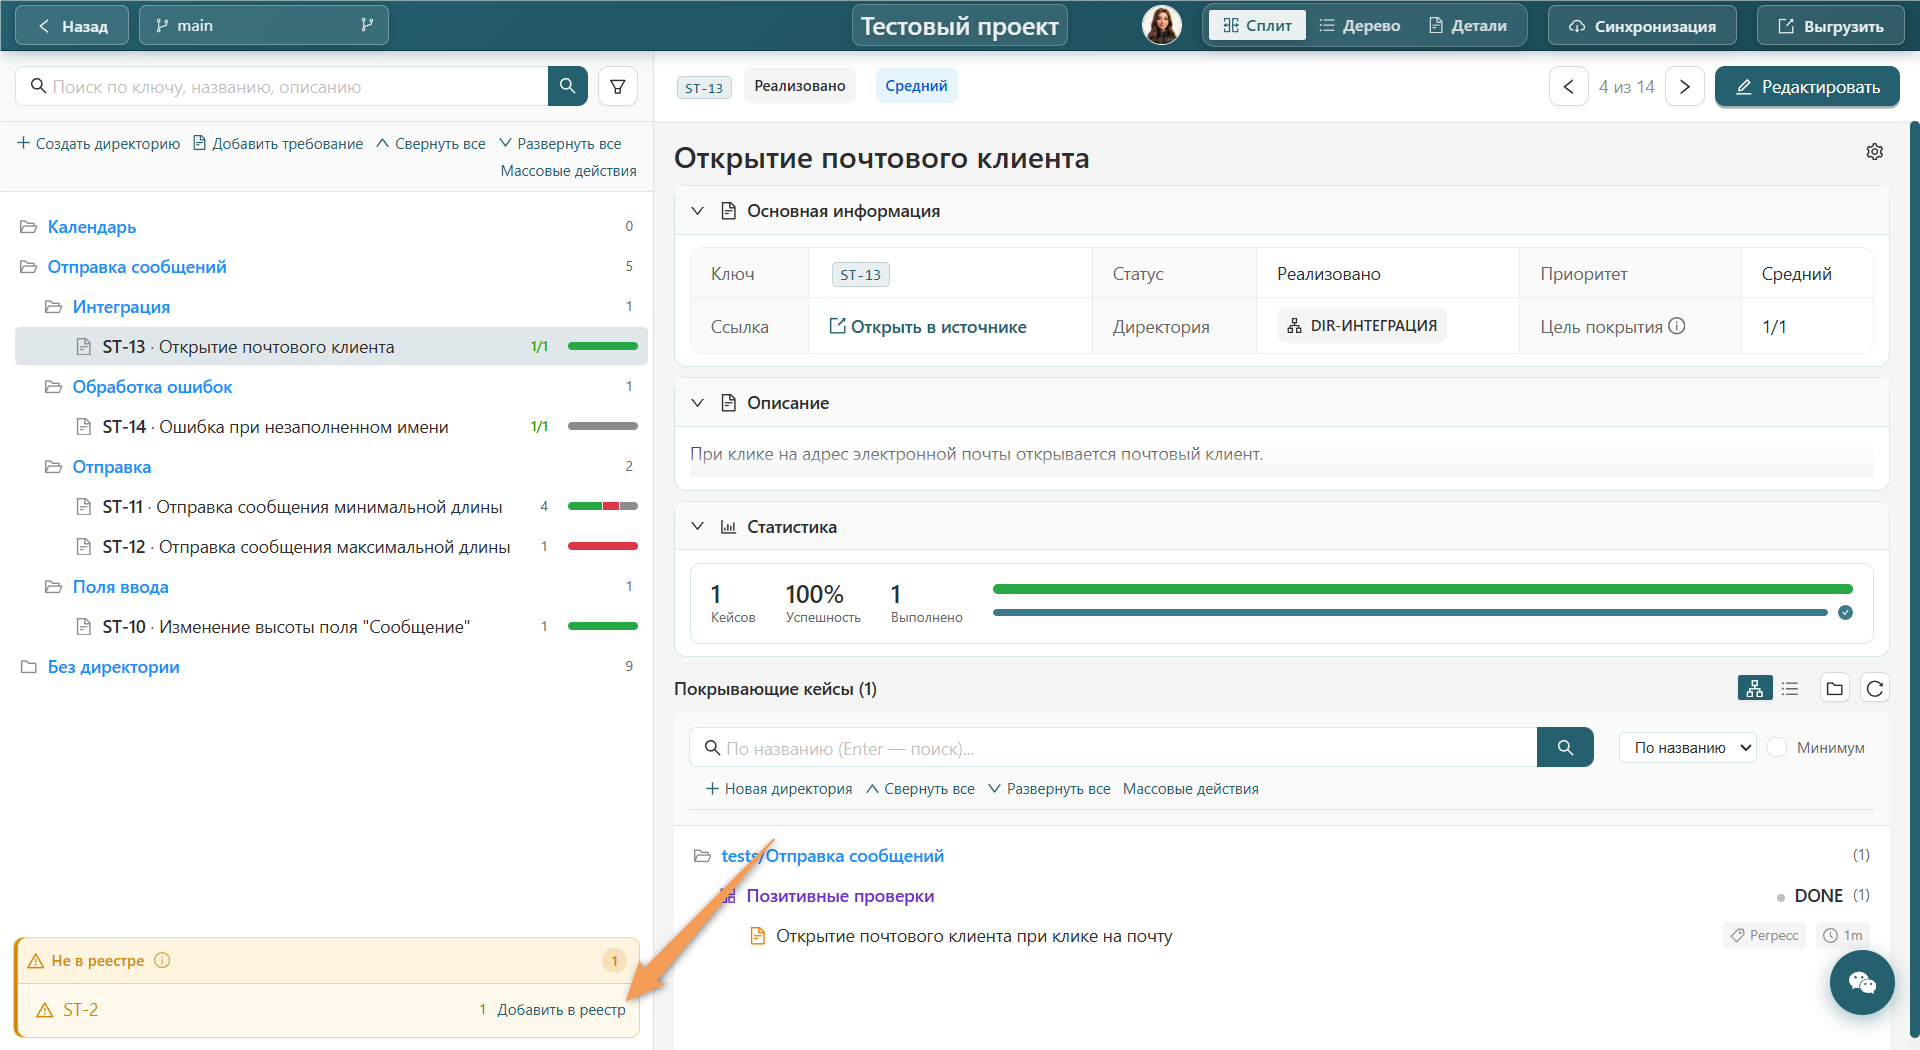Click Добавить в реестр for ST-2

561,1010
